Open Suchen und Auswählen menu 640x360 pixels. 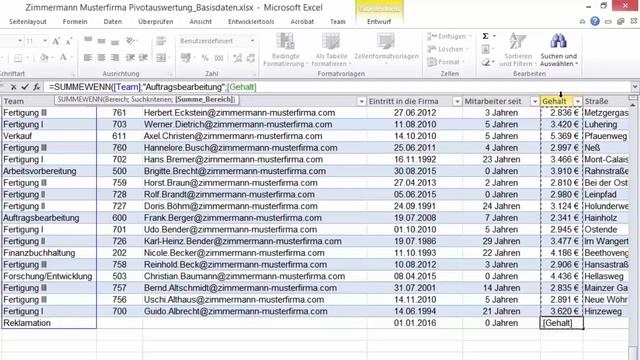tap(558, 51)
